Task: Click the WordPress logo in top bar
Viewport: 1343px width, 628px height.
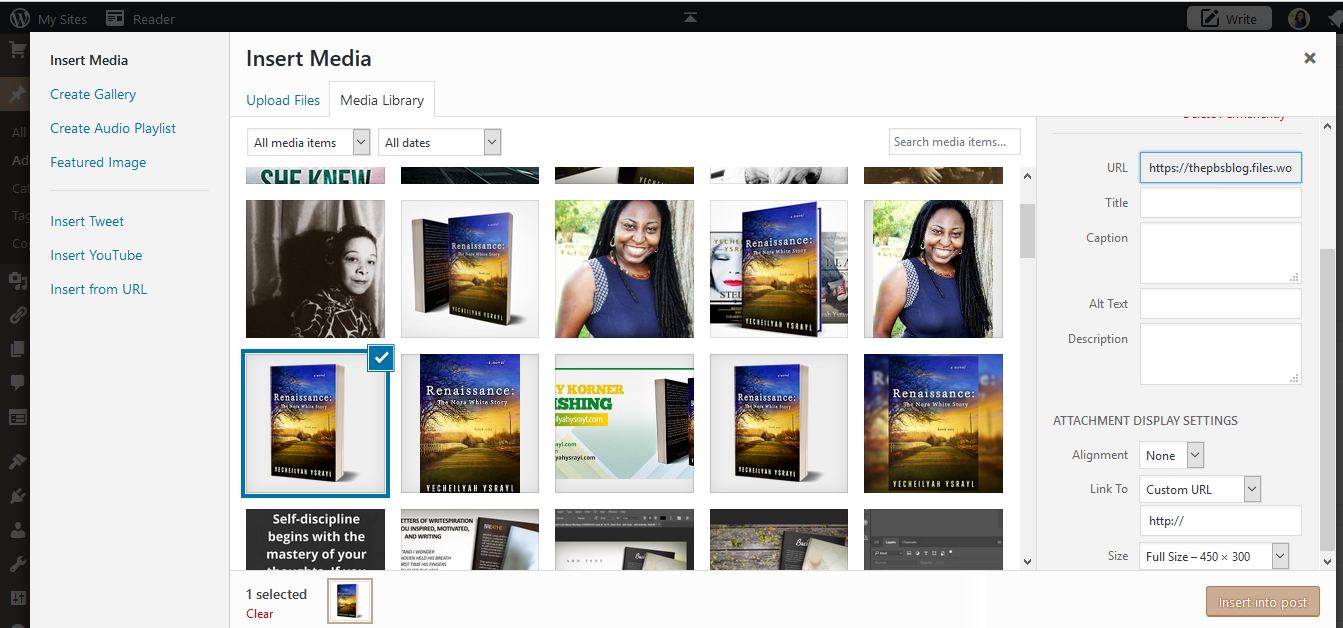Action: (18, 19)
